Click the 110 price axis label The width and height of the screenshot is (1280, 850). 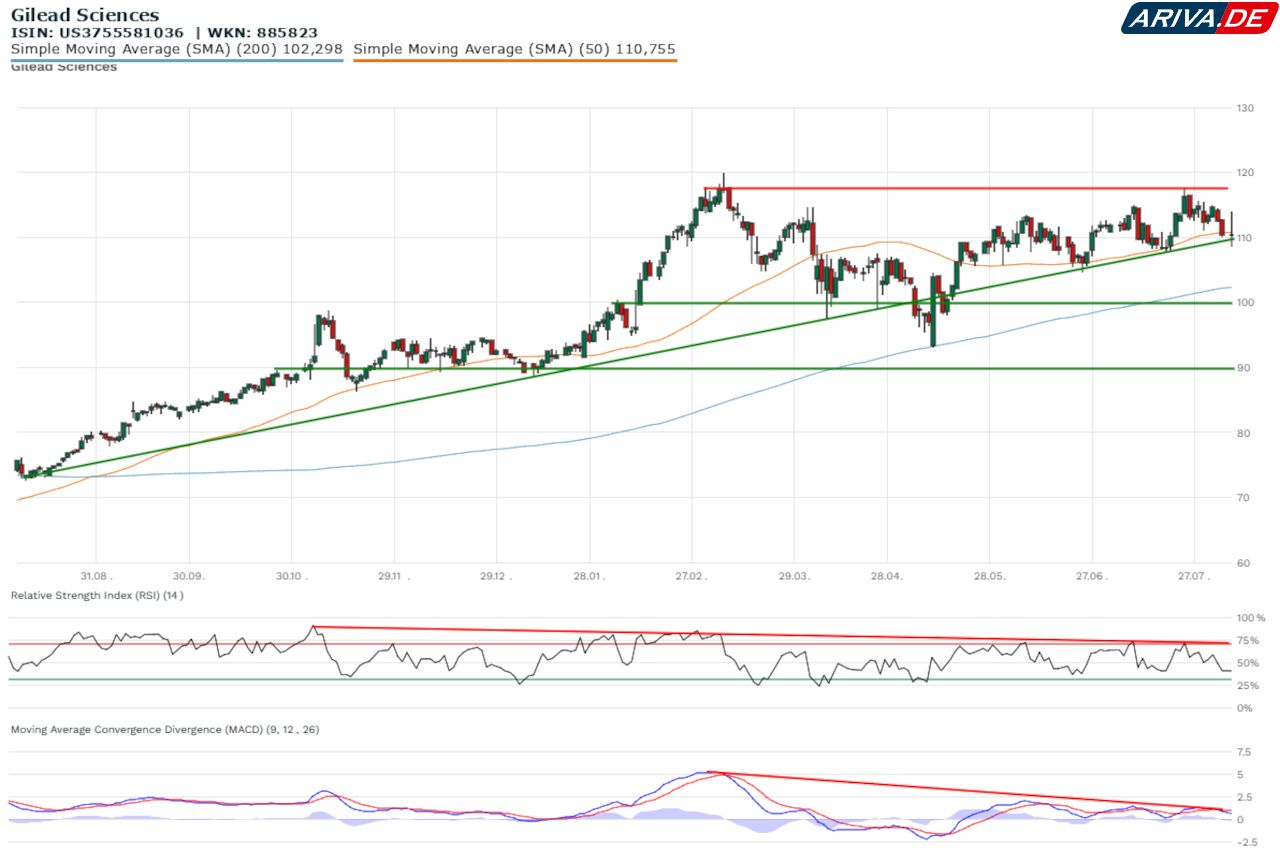pyautogui.click(x=1245, y=237)
